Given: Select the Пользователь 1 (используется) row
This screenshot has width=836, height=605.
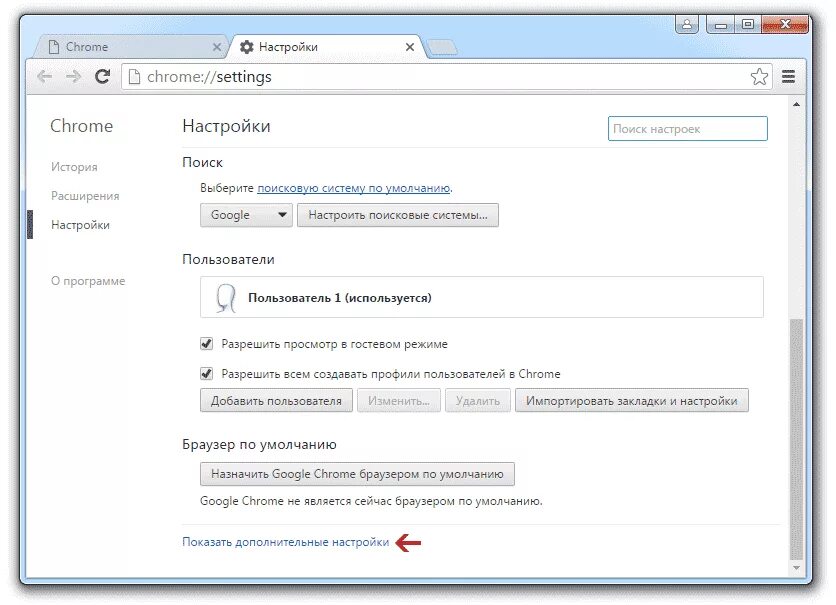Looking at the screenshot, I should click(482, 297).
